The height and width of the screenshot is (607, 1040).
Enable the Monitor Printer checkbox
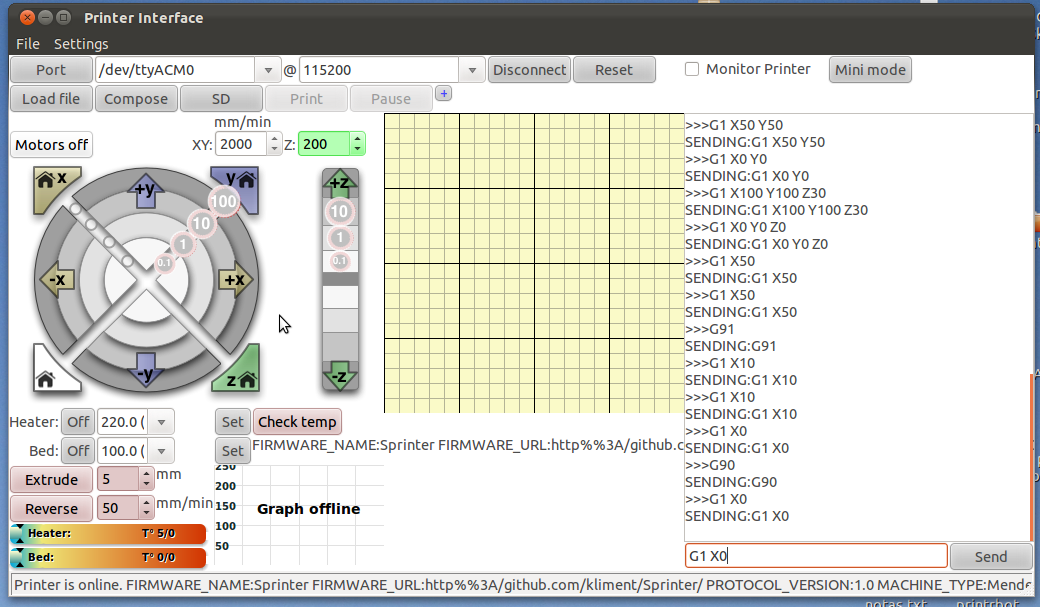[692, 70]
